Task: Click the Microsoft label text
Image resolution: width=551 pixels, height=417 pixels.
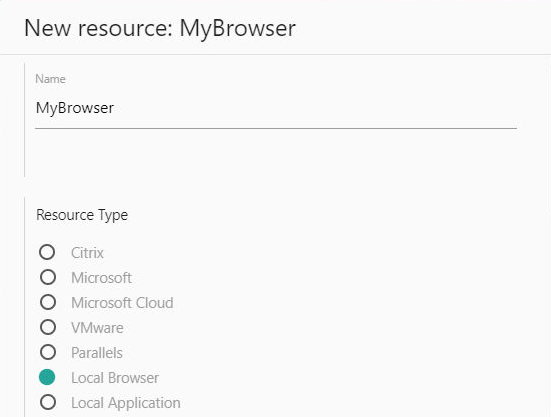Action: pos(101,278)
